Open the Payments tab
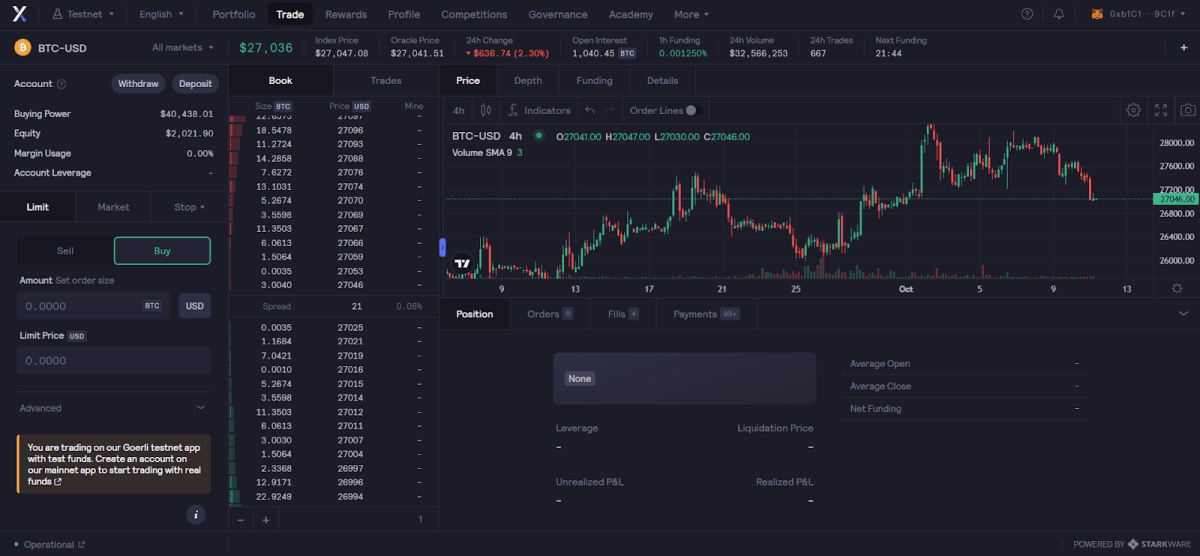1200x556 pixels. tap(706, 314)
